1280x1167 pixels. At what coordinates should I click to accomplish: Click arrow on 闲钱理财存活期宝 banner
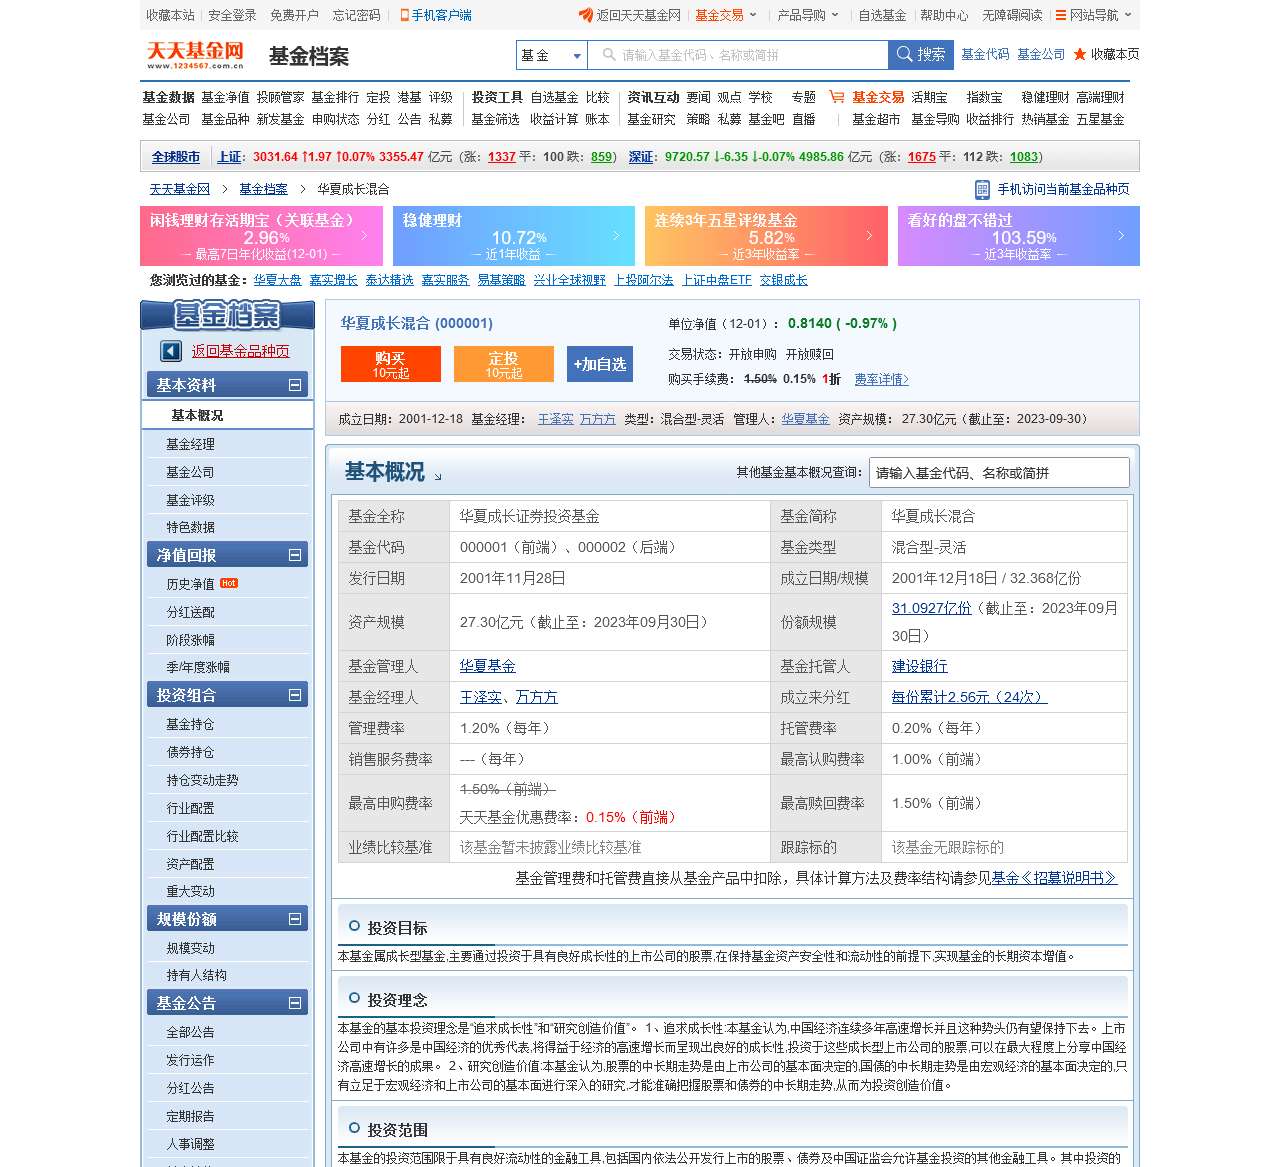click(x=364, y=236)
